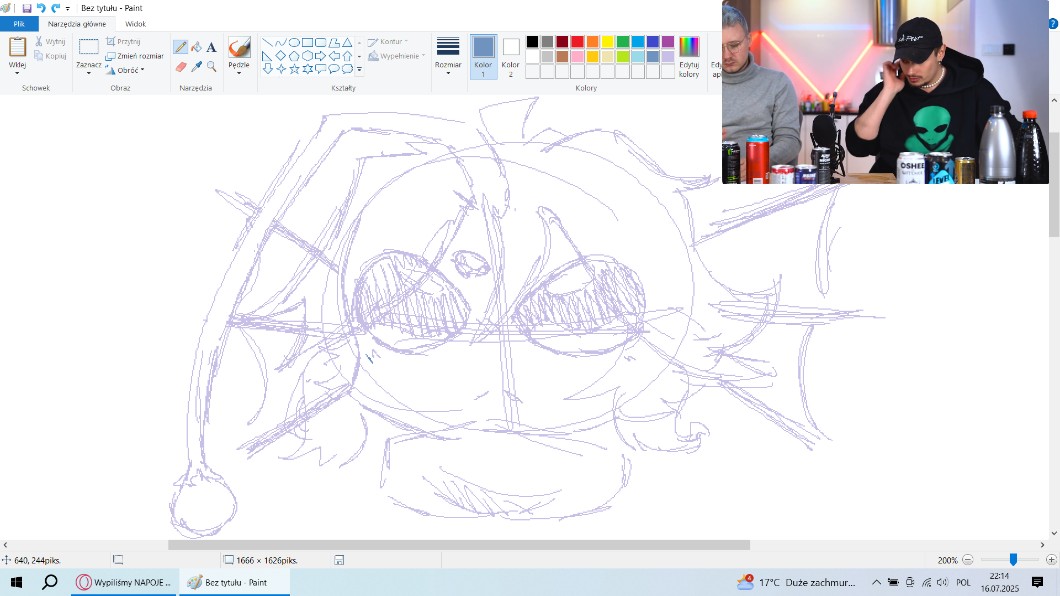Select the Eraser tool

click(x=180, y=67)
